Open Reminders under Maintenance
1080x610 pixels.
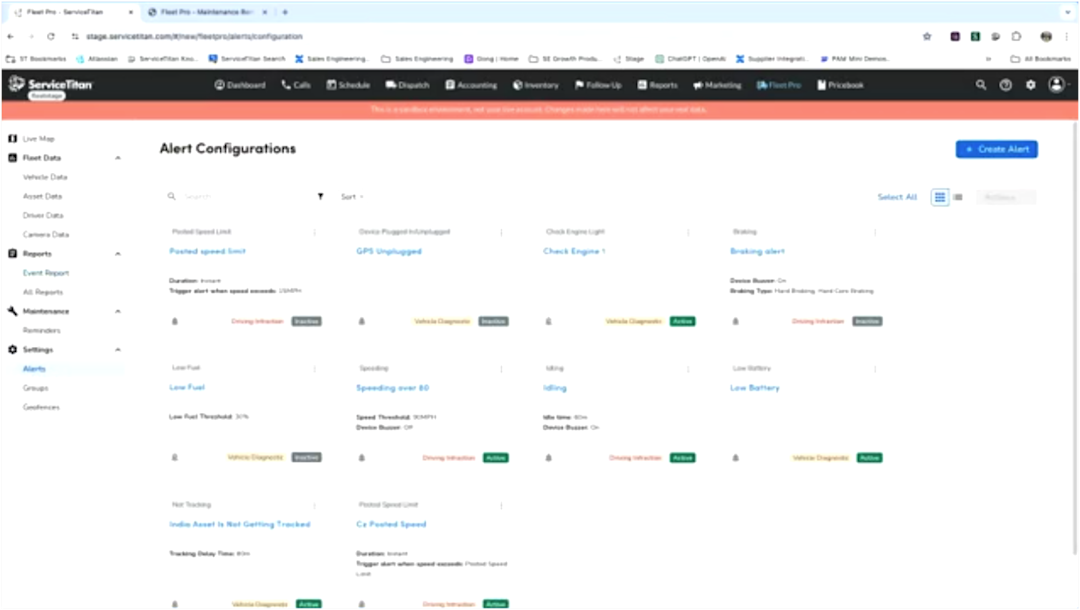coord(41,331)
